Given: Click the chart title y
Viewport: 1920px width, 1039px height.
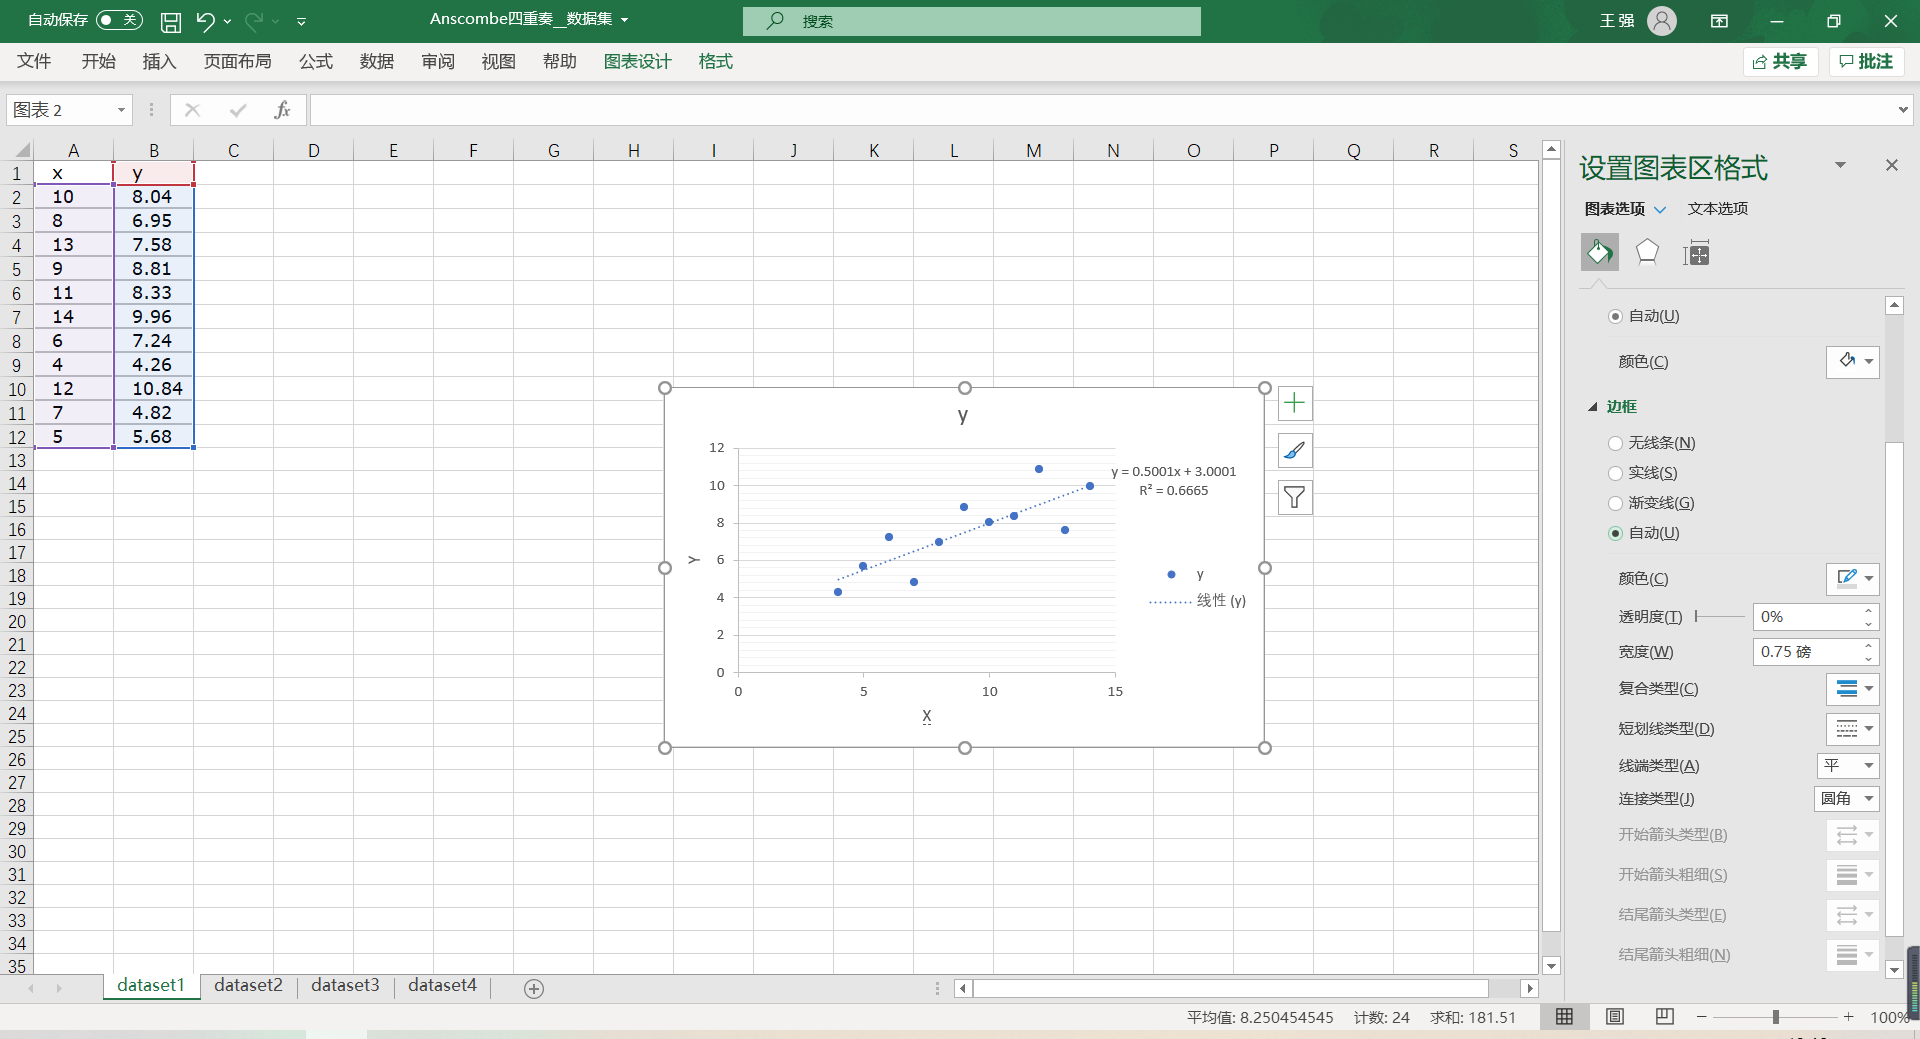Looking at the screenshot, I should tap(962, 415).
